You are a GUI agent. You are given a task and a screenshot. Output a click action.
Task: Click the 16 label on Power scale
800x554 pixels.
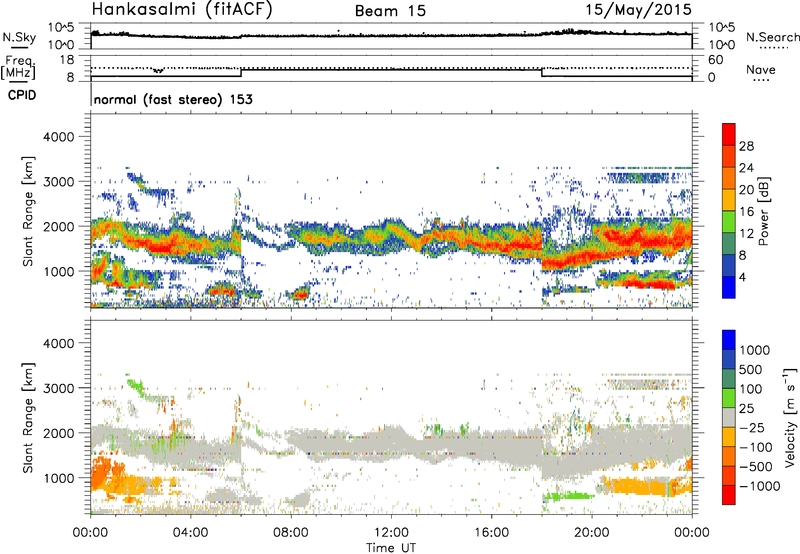746,212
